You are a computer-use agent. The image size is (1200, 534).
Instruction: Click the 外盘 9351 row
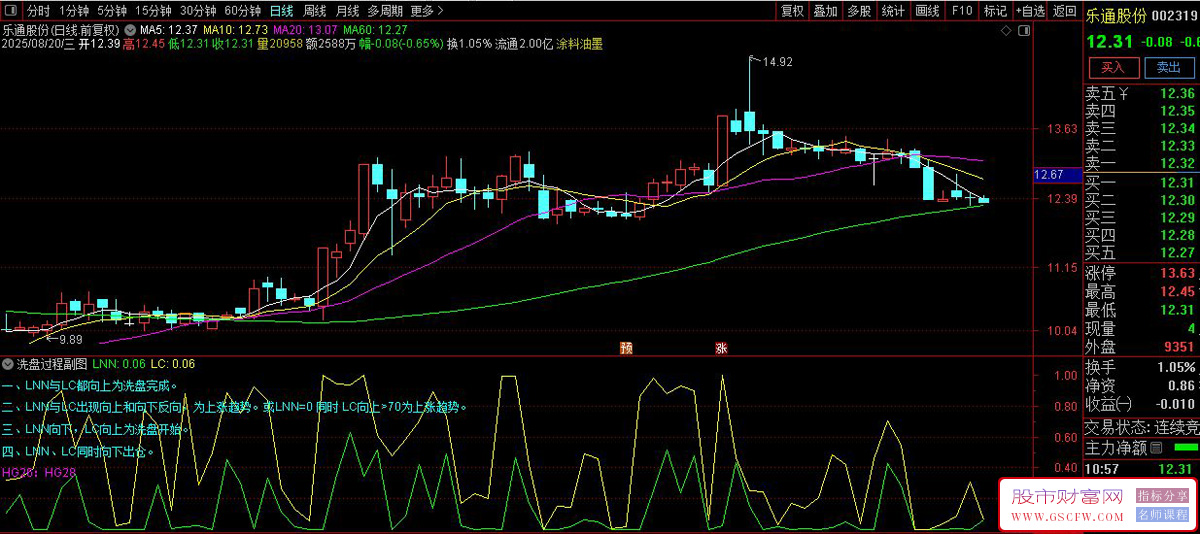[x=1142, y=347]
